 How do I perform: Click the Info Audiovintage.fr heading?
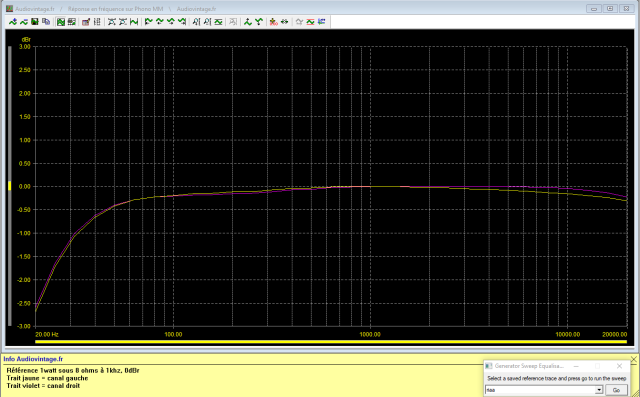pyautogui.click(x=33, y=359)
